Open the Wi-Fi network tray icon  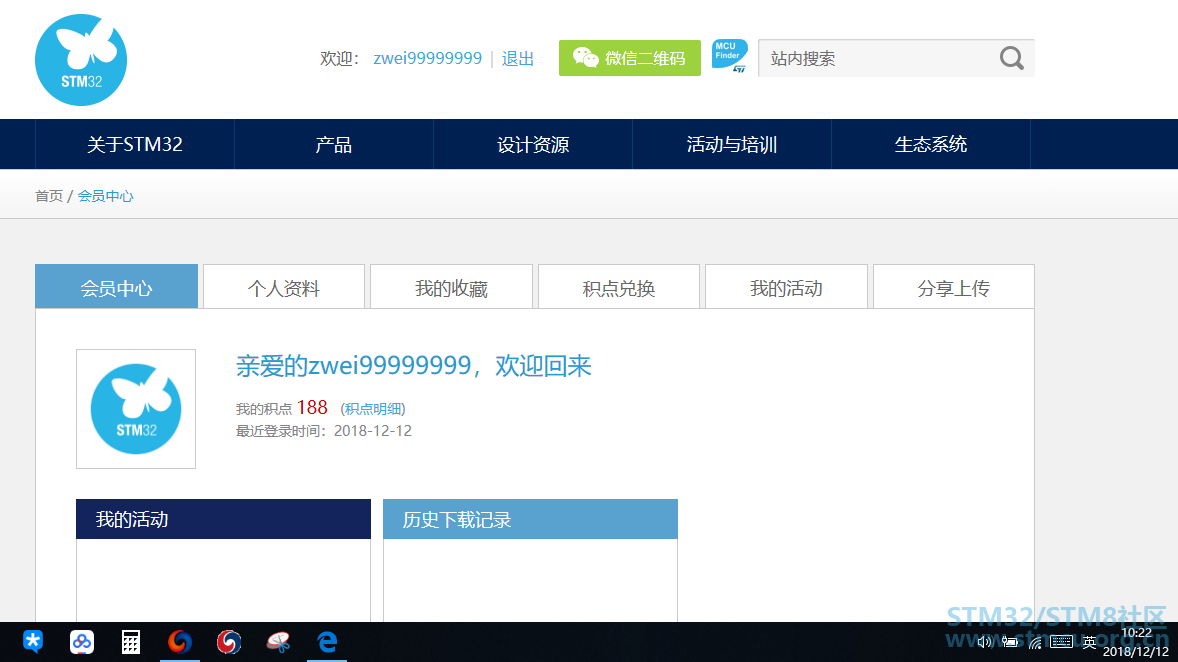[1035, 642]
